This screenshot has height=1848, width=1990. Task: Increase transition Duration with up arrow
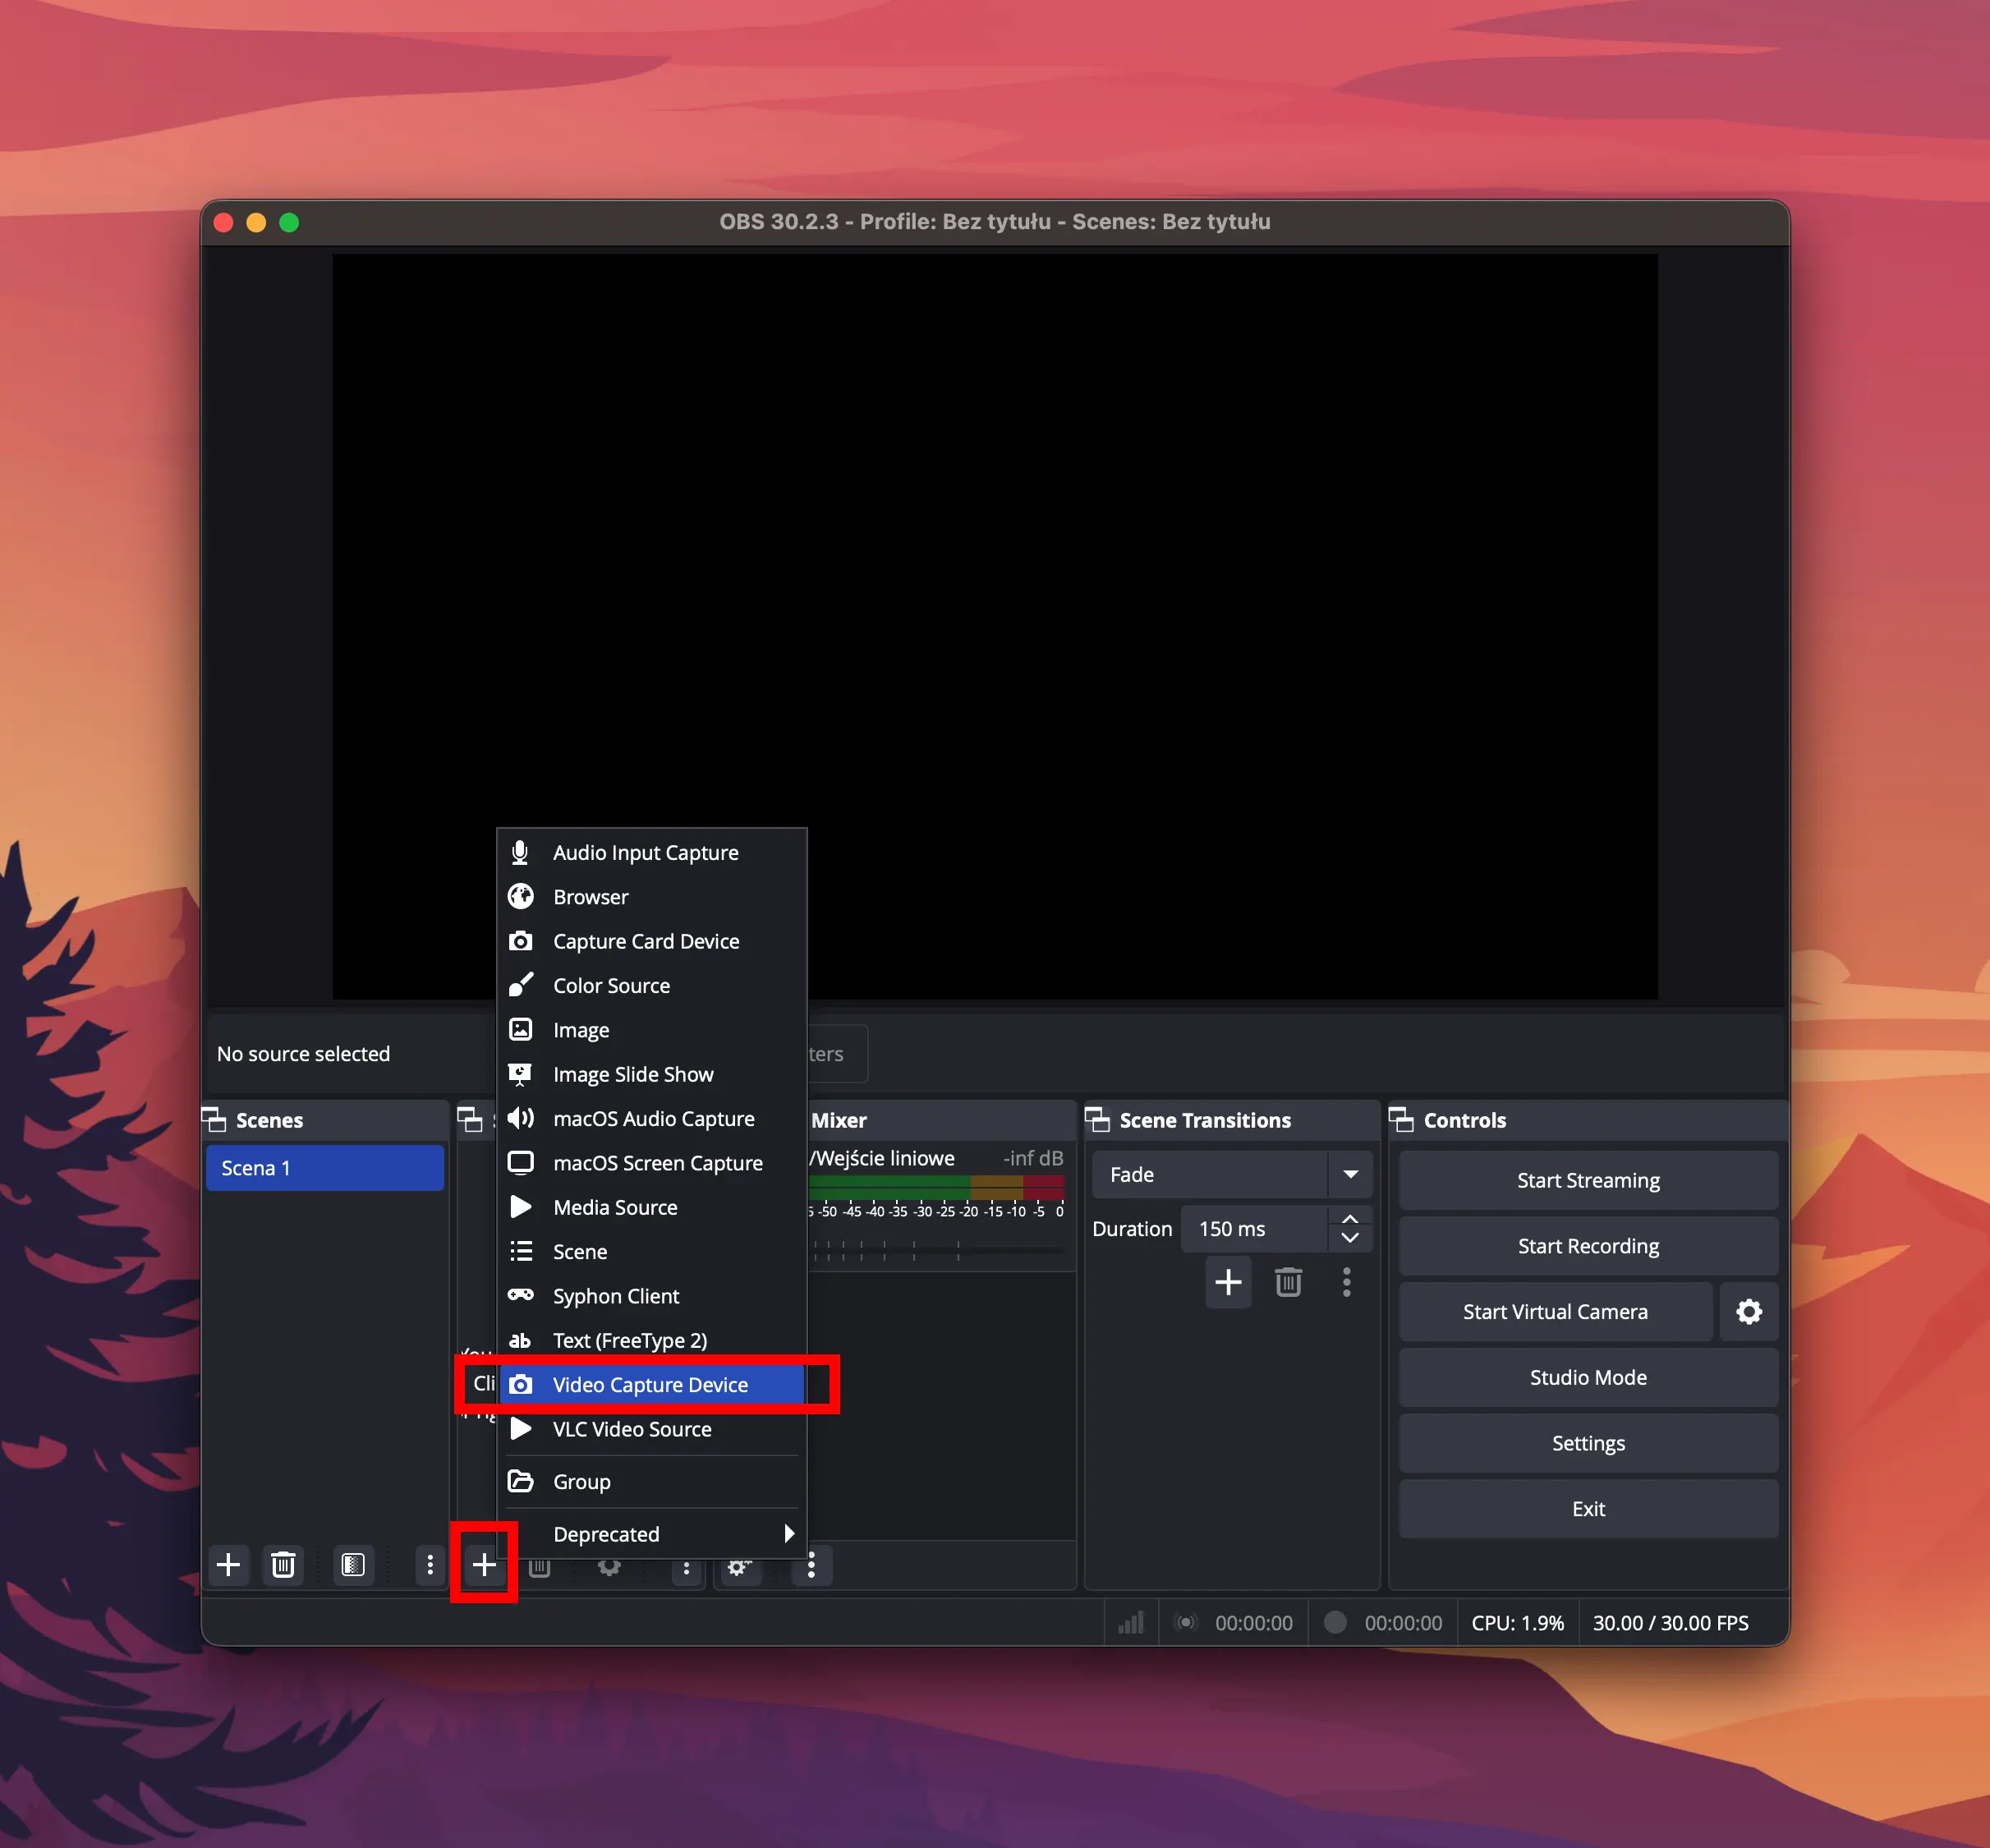point(1350,1220)
